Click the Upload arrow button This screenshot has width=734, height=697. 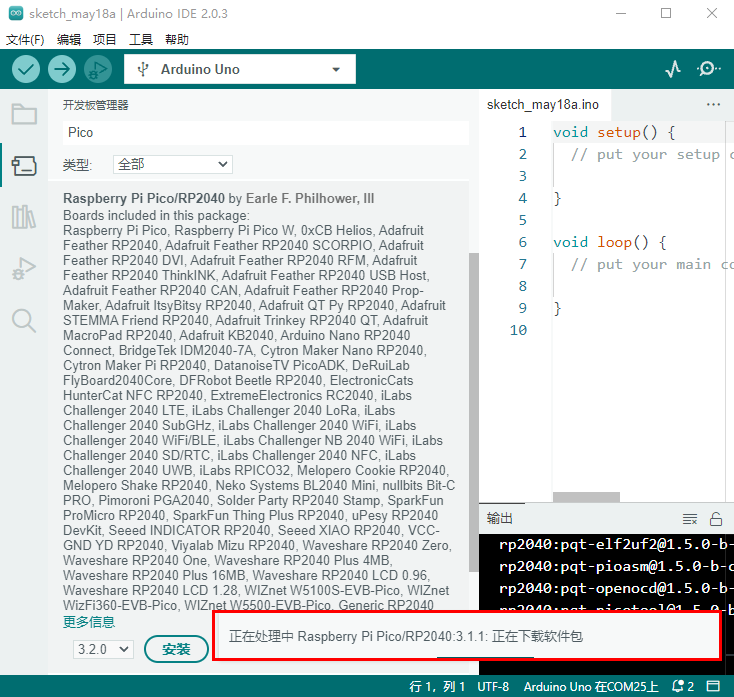62,69
